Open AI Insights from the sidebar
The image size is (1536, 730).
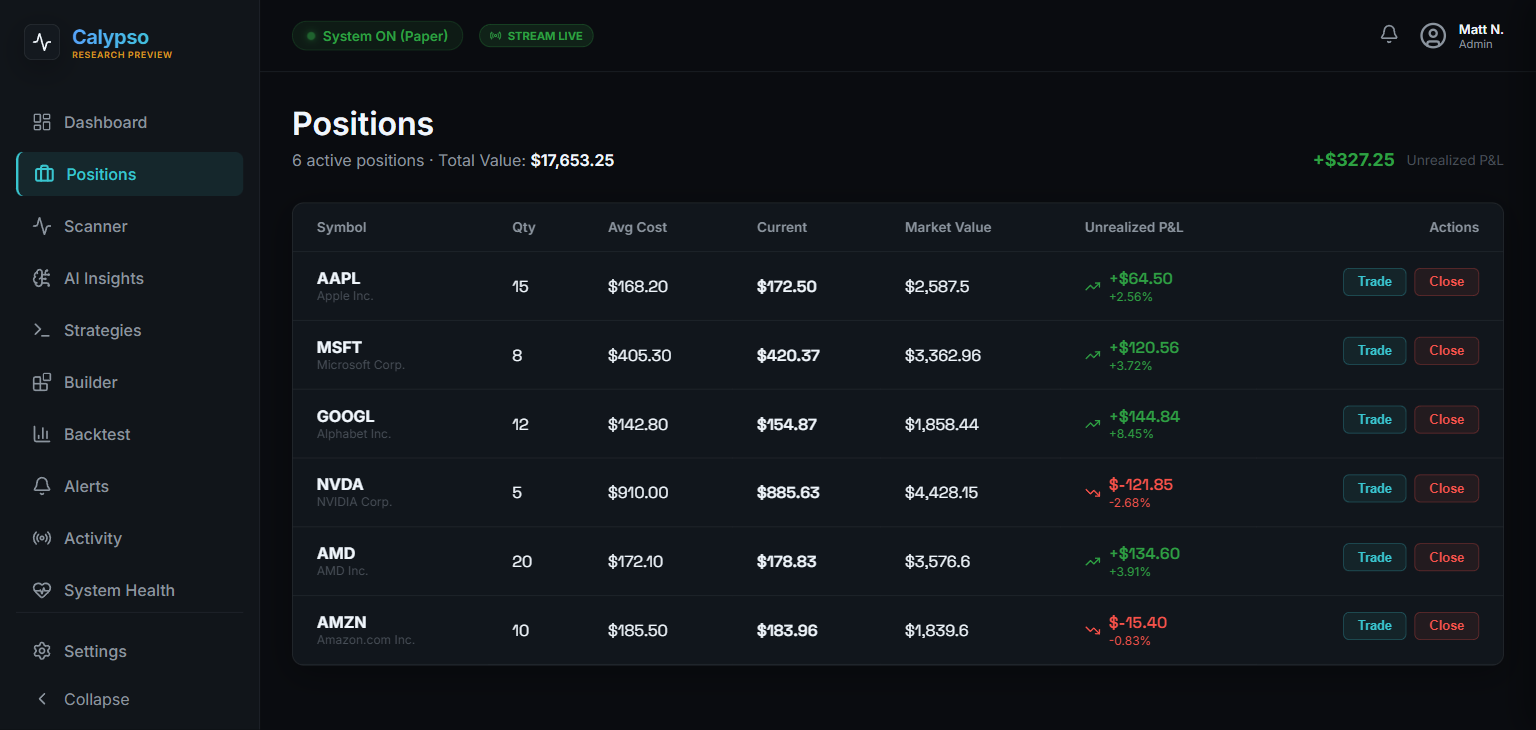[x=41, y=278]
